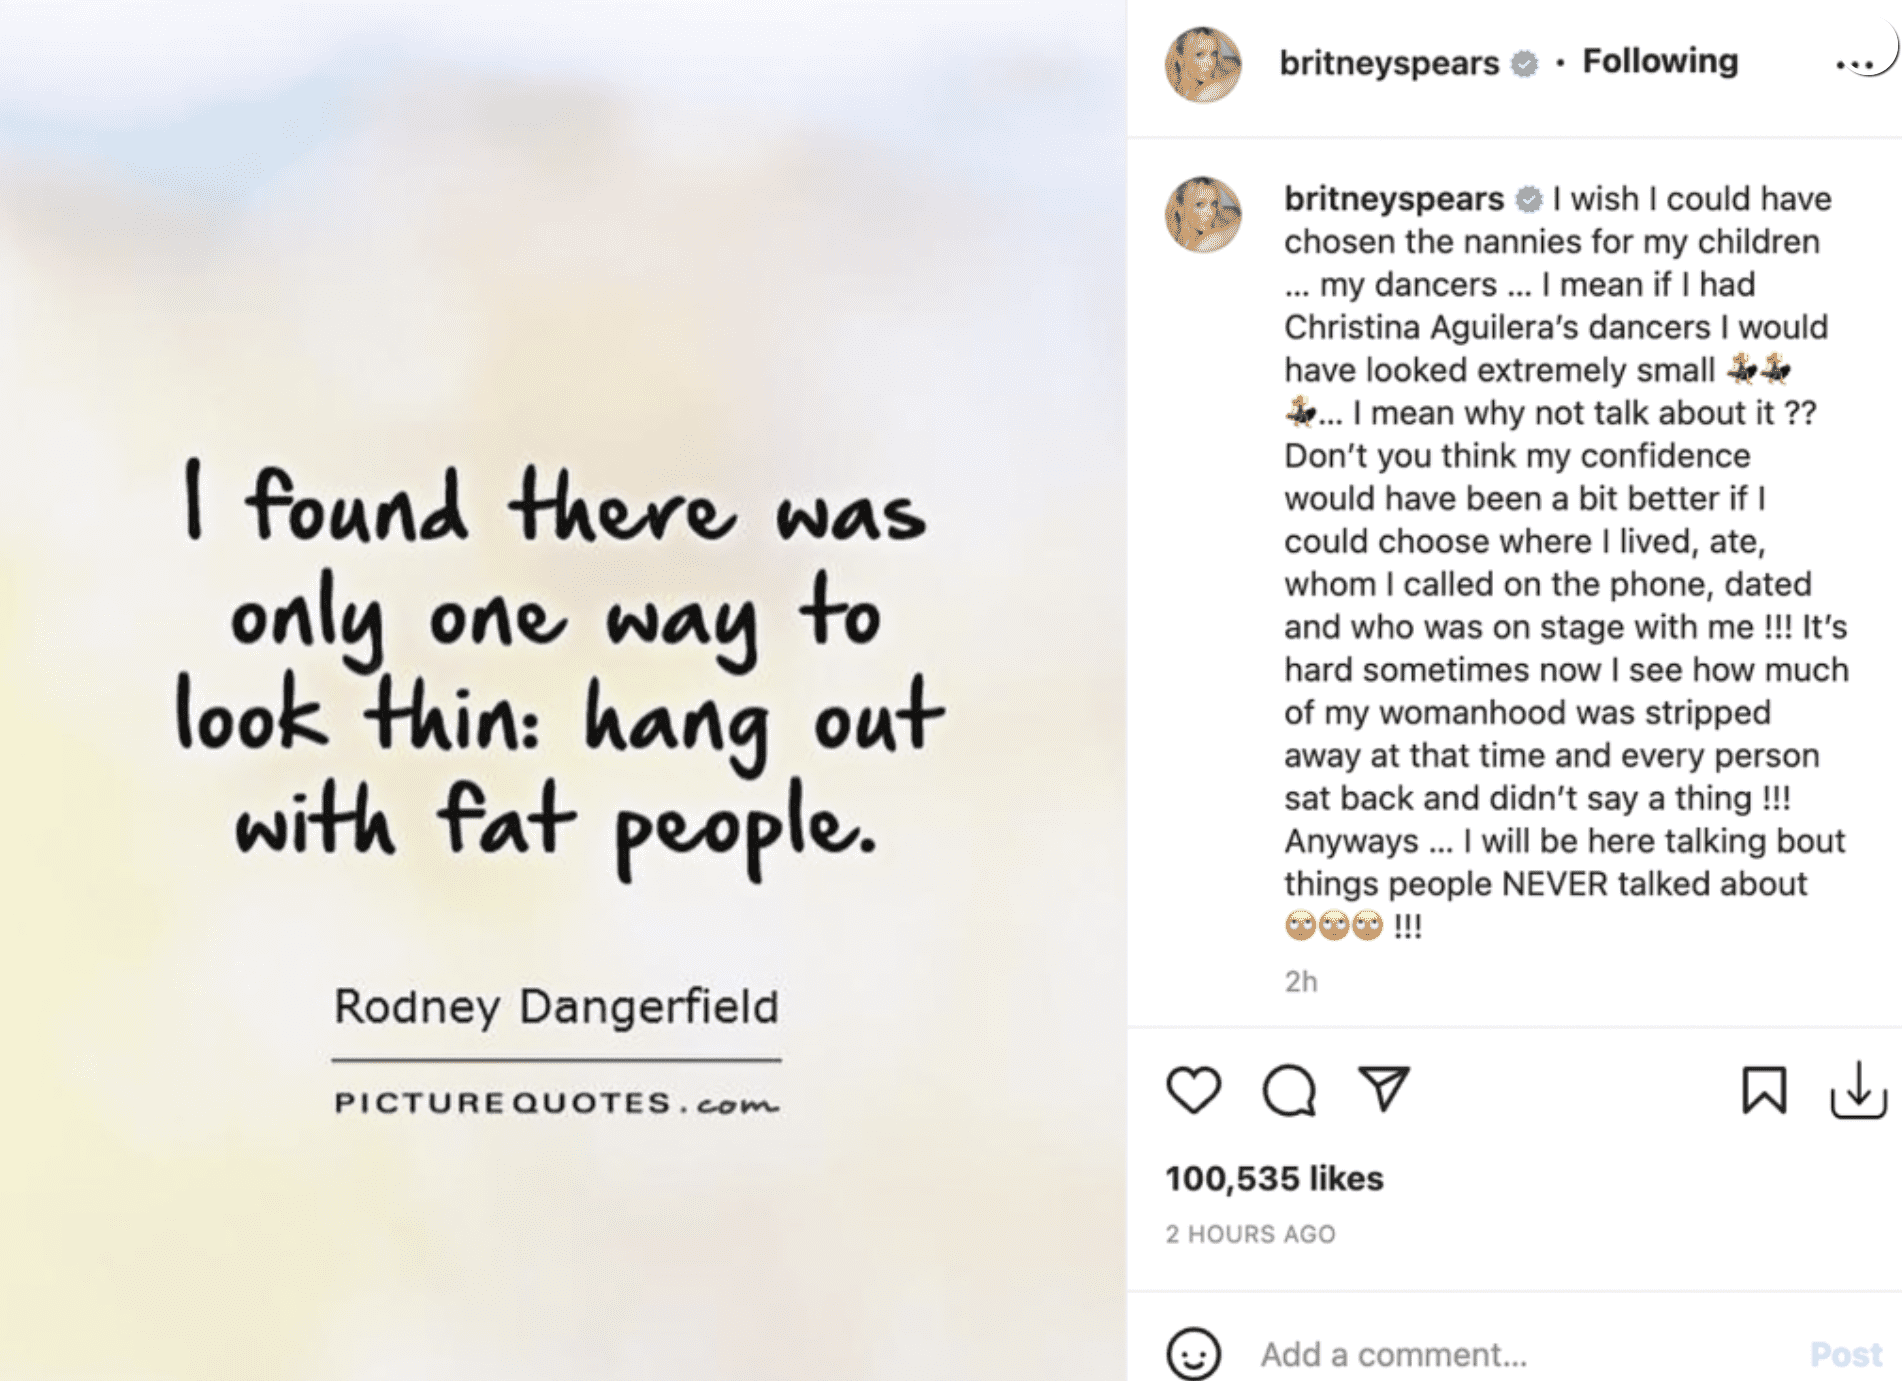Open the emoji picker beside the comment field
The width and height of the screenshot is (1902, 1381).
[1193, 1354]
